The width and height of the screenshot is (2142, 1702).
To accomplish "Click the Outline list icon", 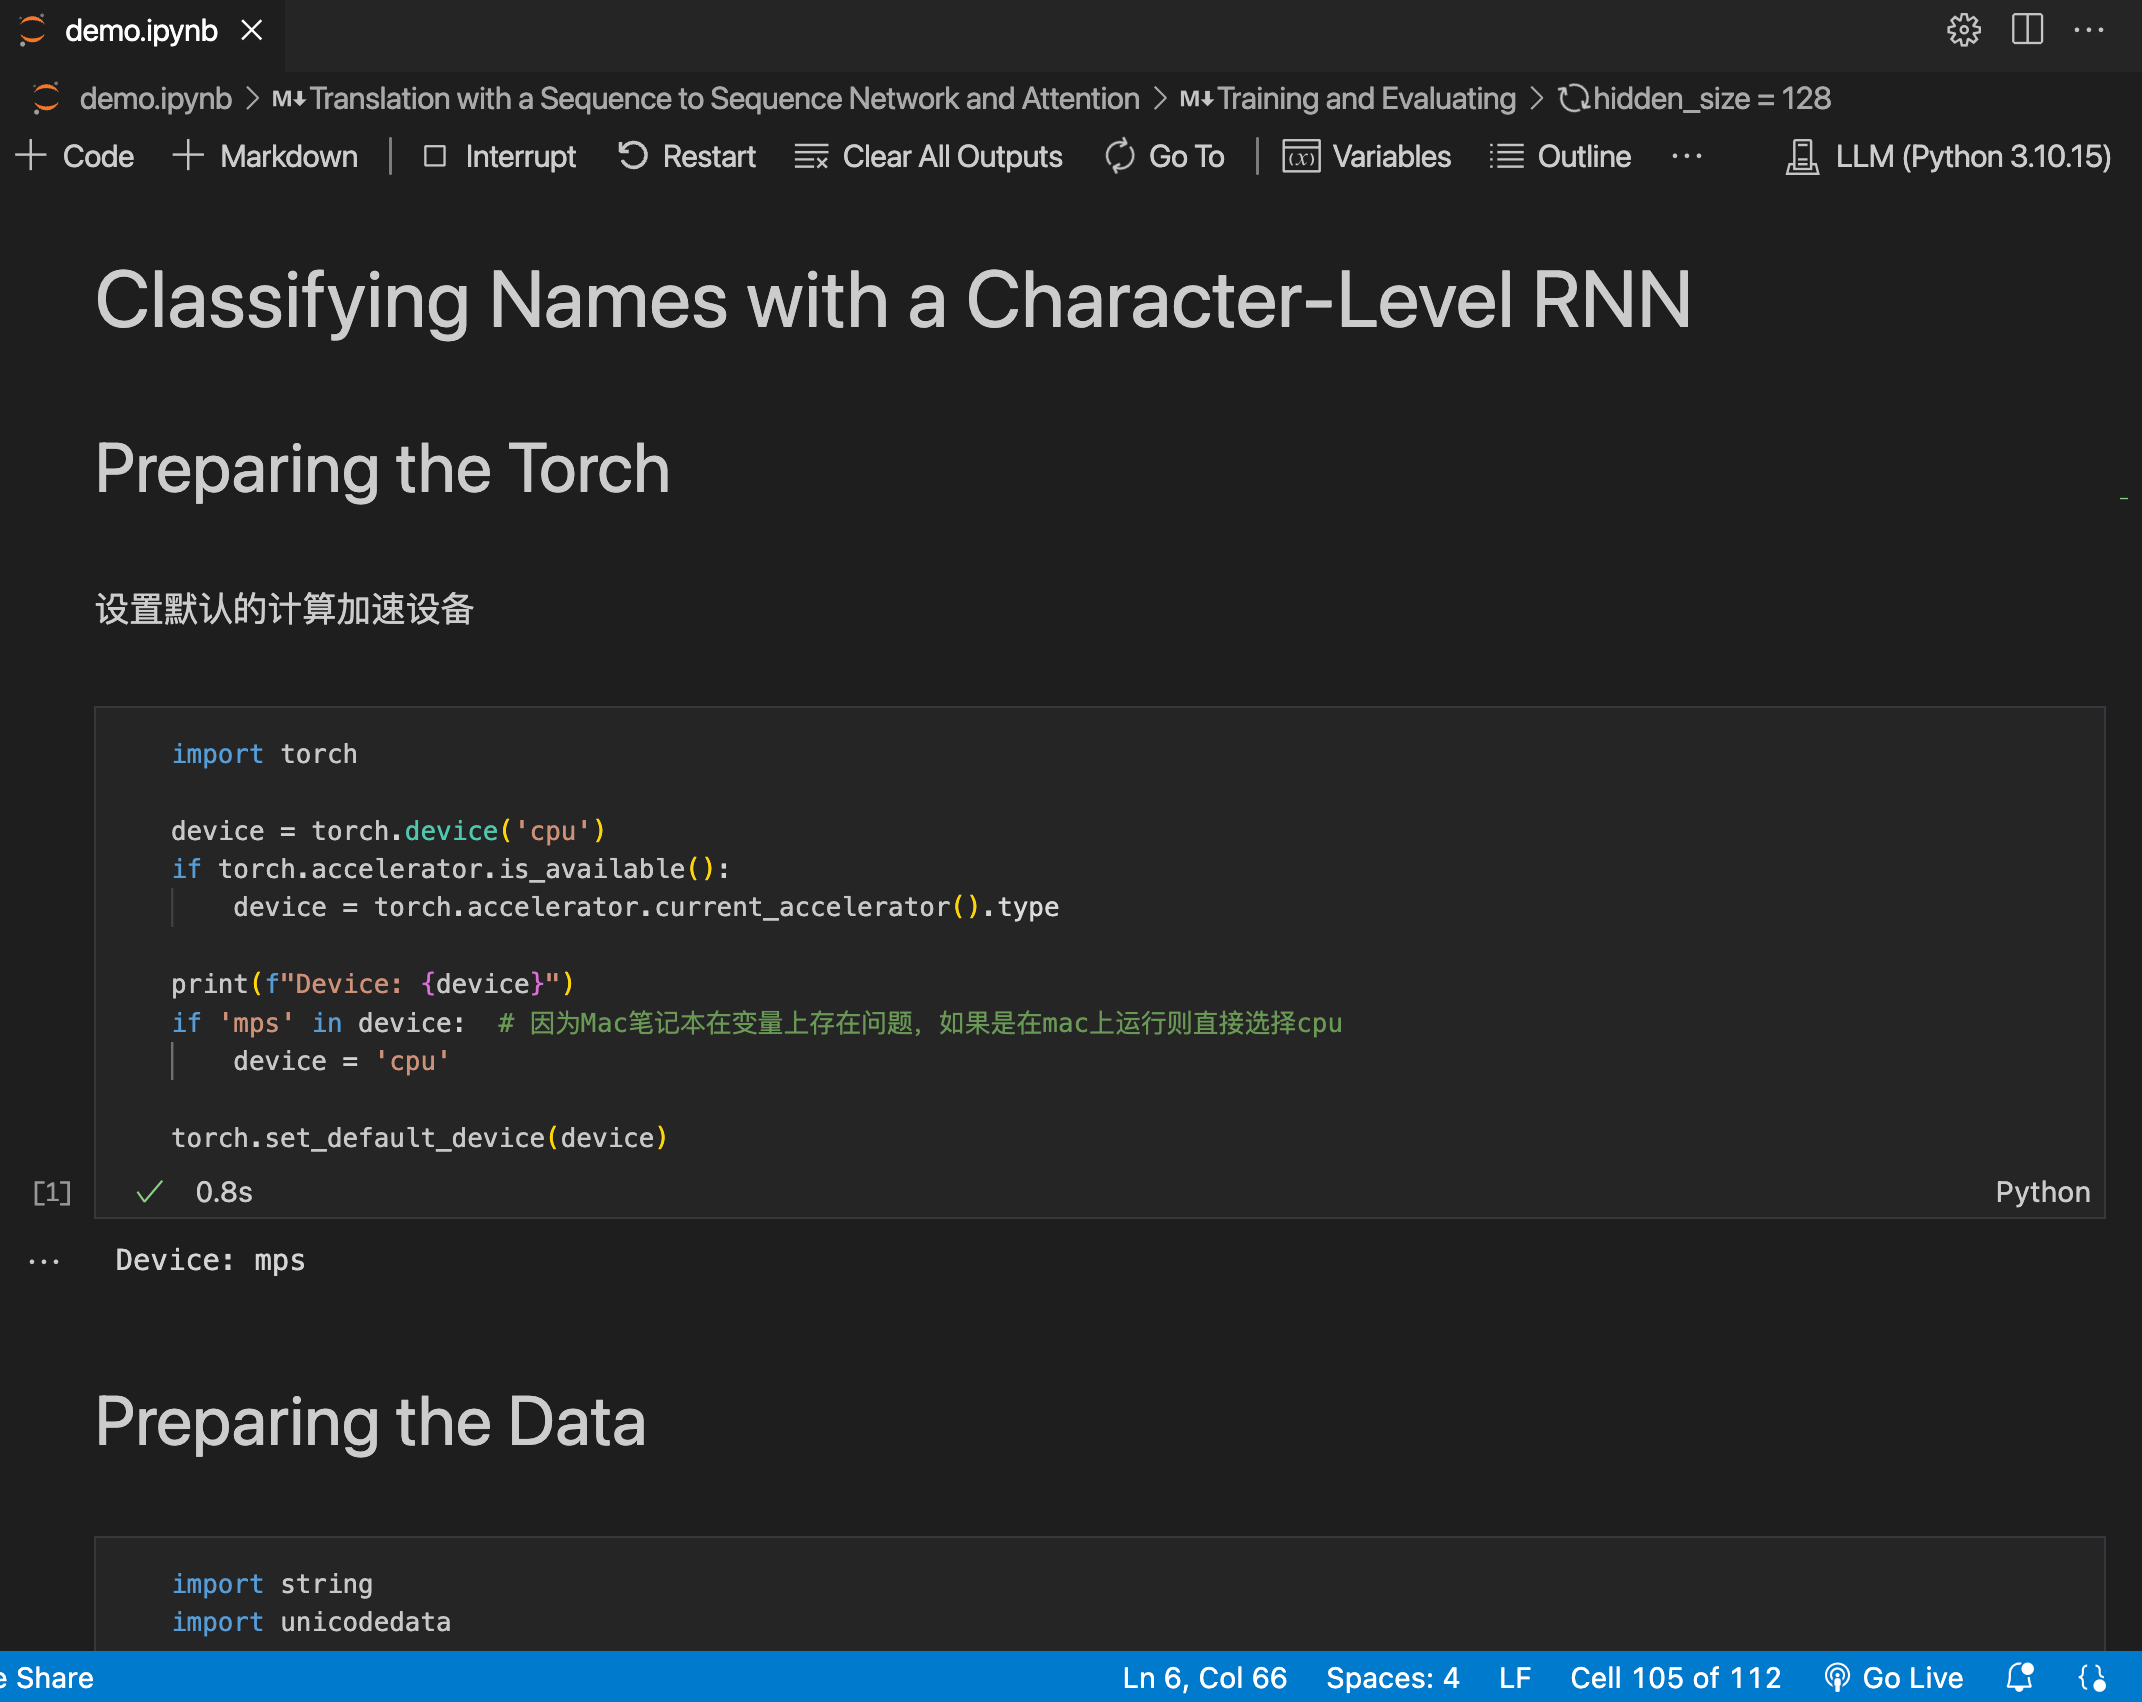I will [x=1506, y=156].
